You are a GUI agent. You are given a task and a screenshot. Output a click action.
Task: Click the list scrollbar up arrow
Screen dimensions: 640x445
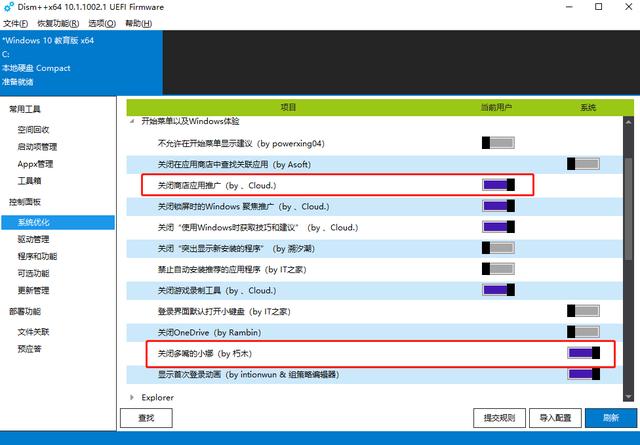pos(628,122)
